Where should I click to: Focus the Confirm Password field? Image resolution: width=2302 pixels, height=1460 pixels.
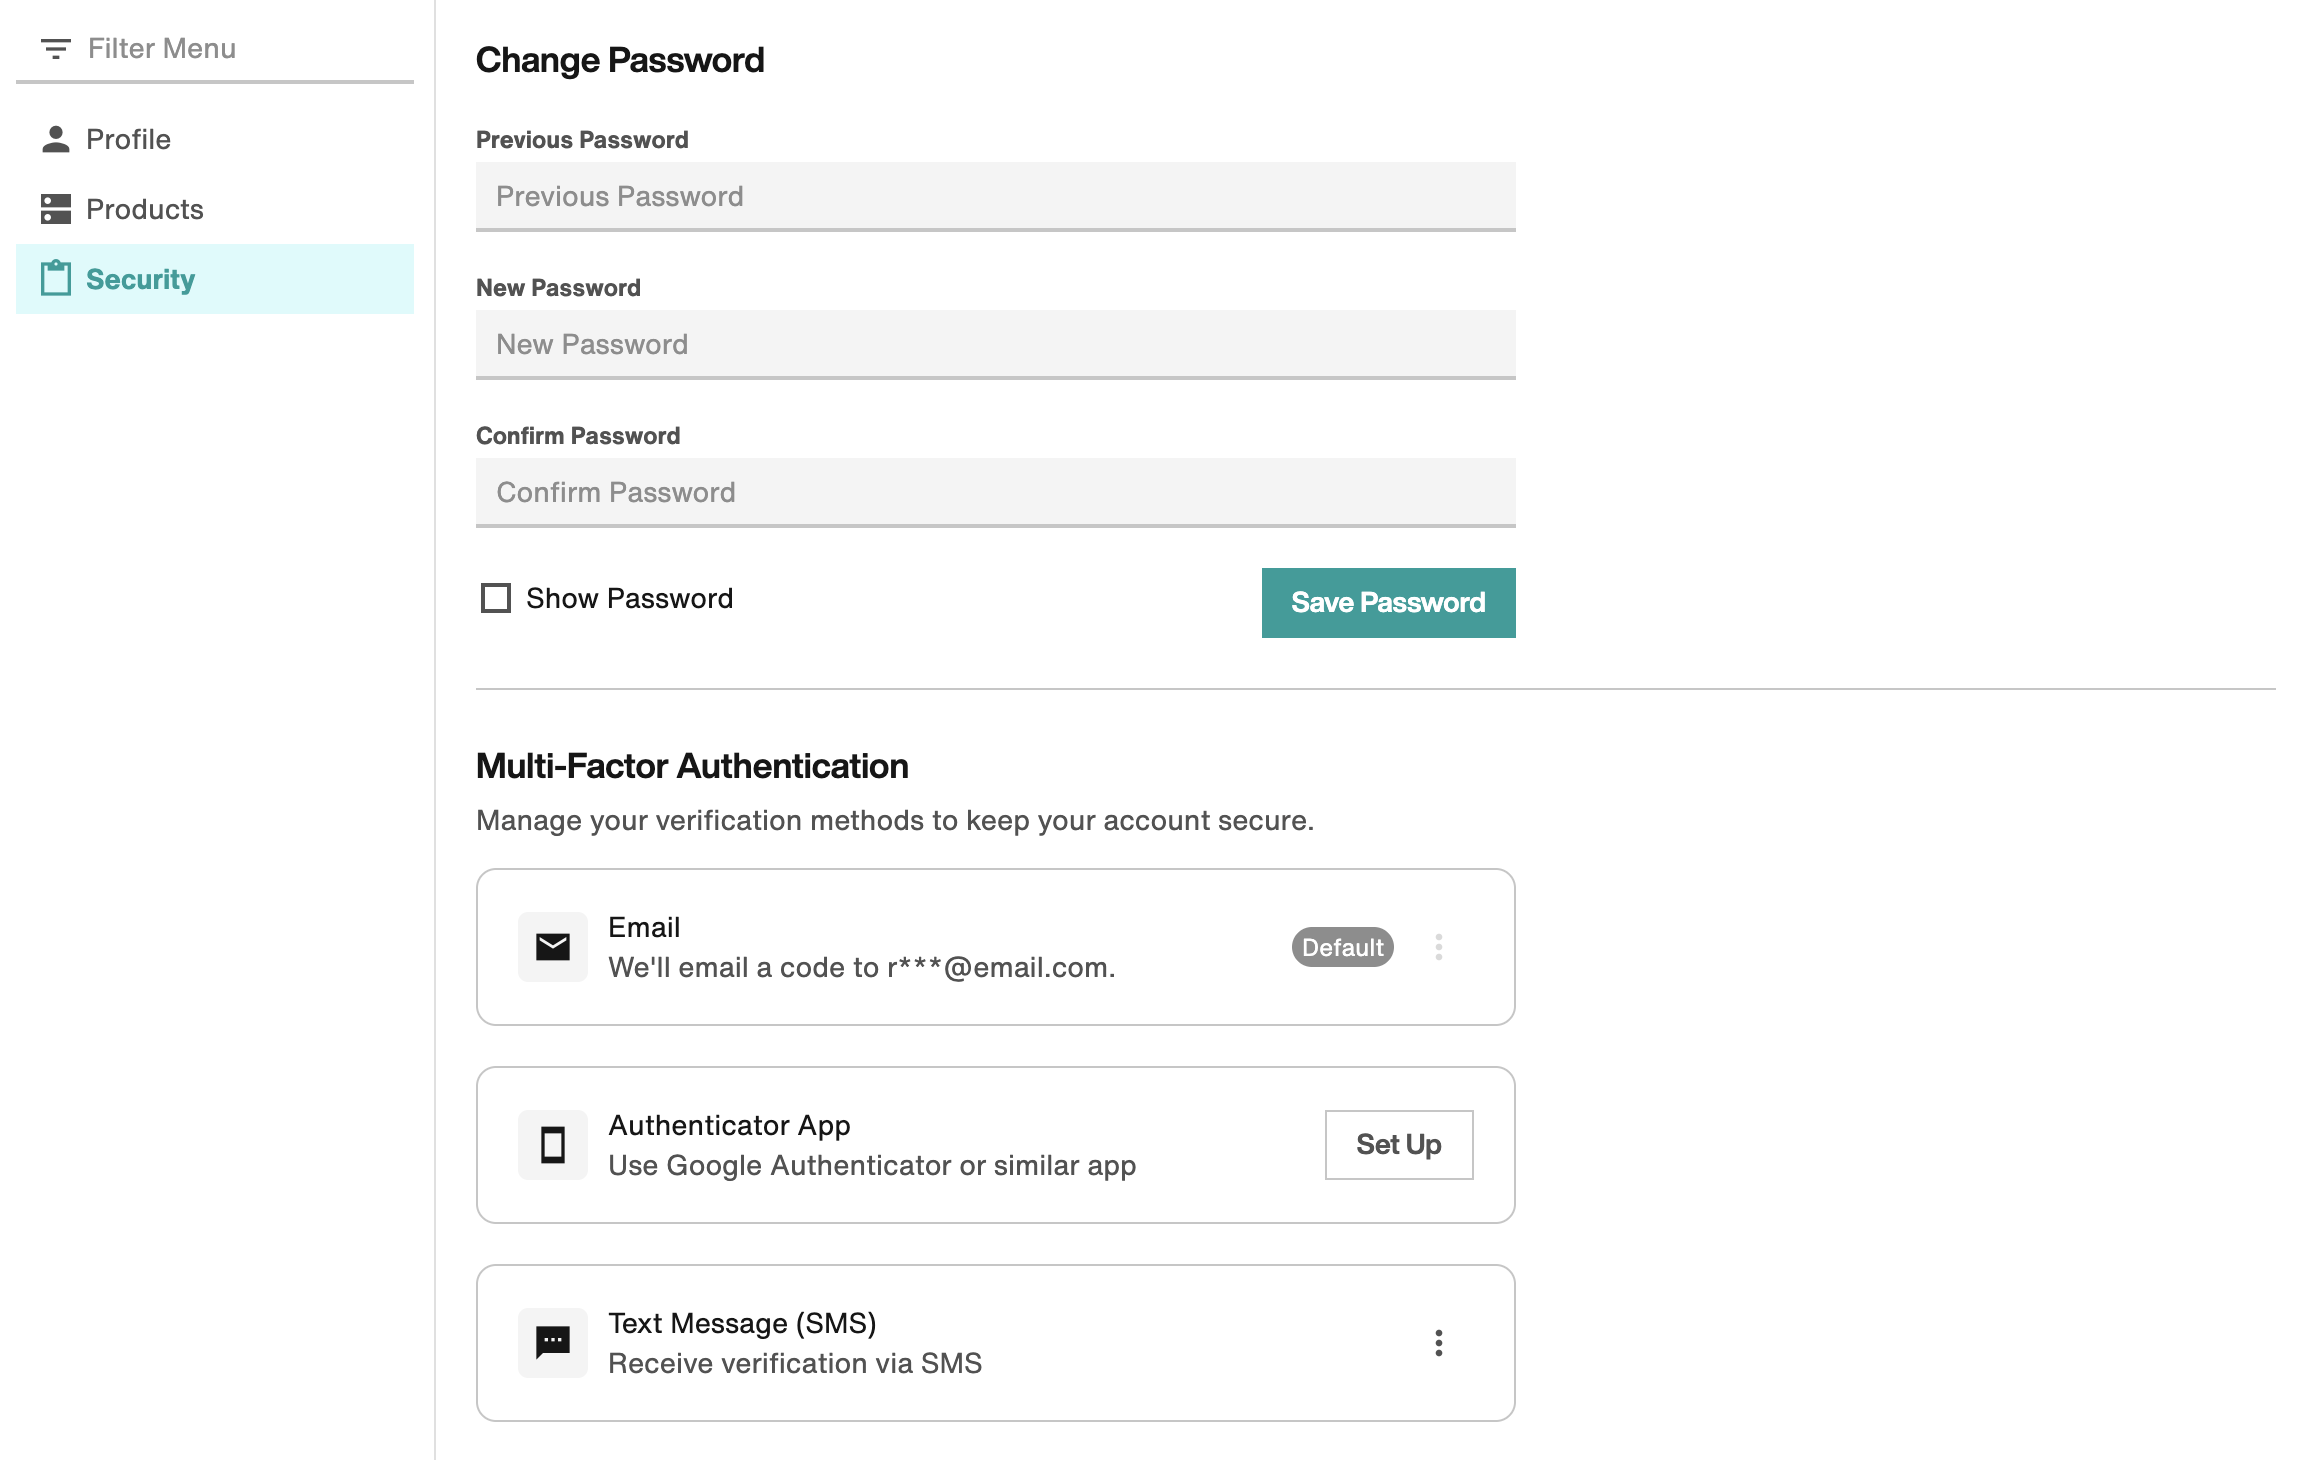996,492
